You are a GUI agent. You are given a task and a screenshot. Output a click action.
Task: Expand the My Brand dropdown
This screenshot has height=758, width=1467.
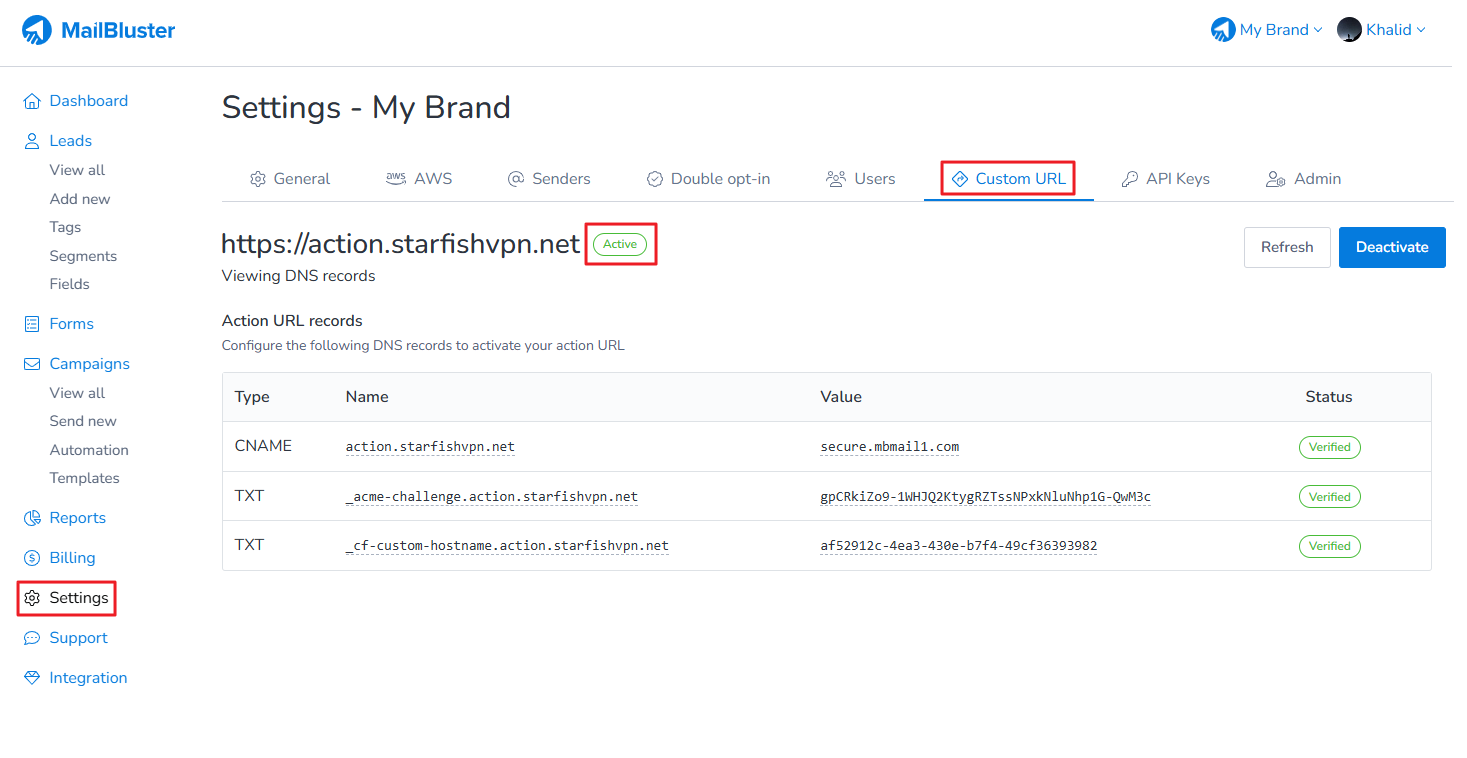click(x=1267, y=30)
